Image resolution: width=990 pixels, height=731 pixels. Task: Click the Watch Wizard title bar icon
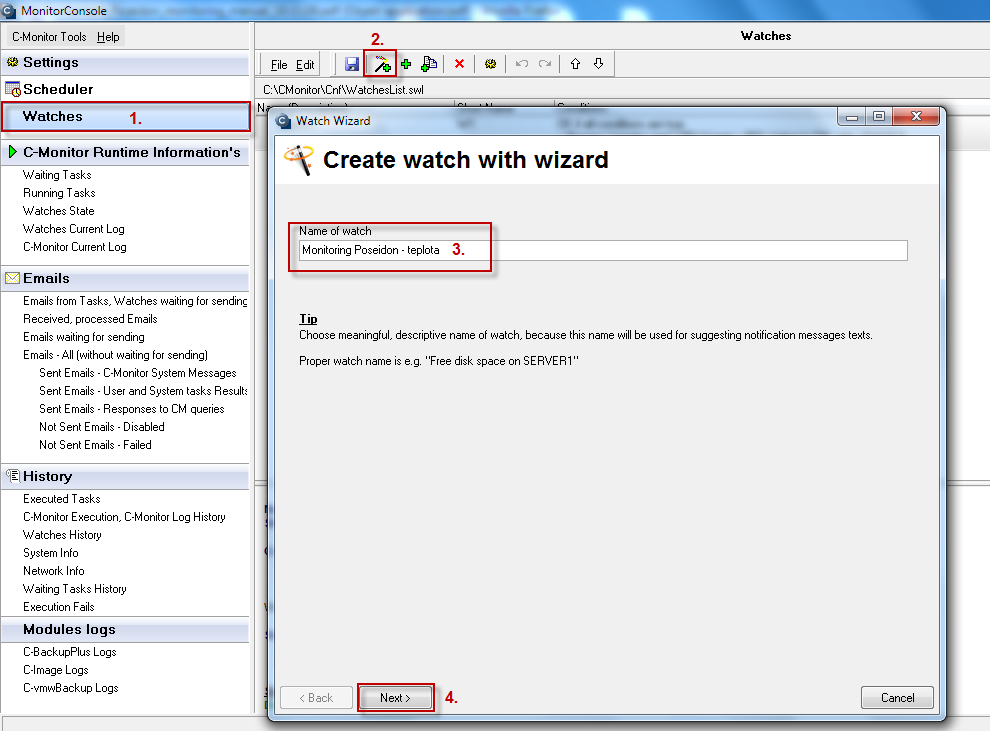pos(283,121)
